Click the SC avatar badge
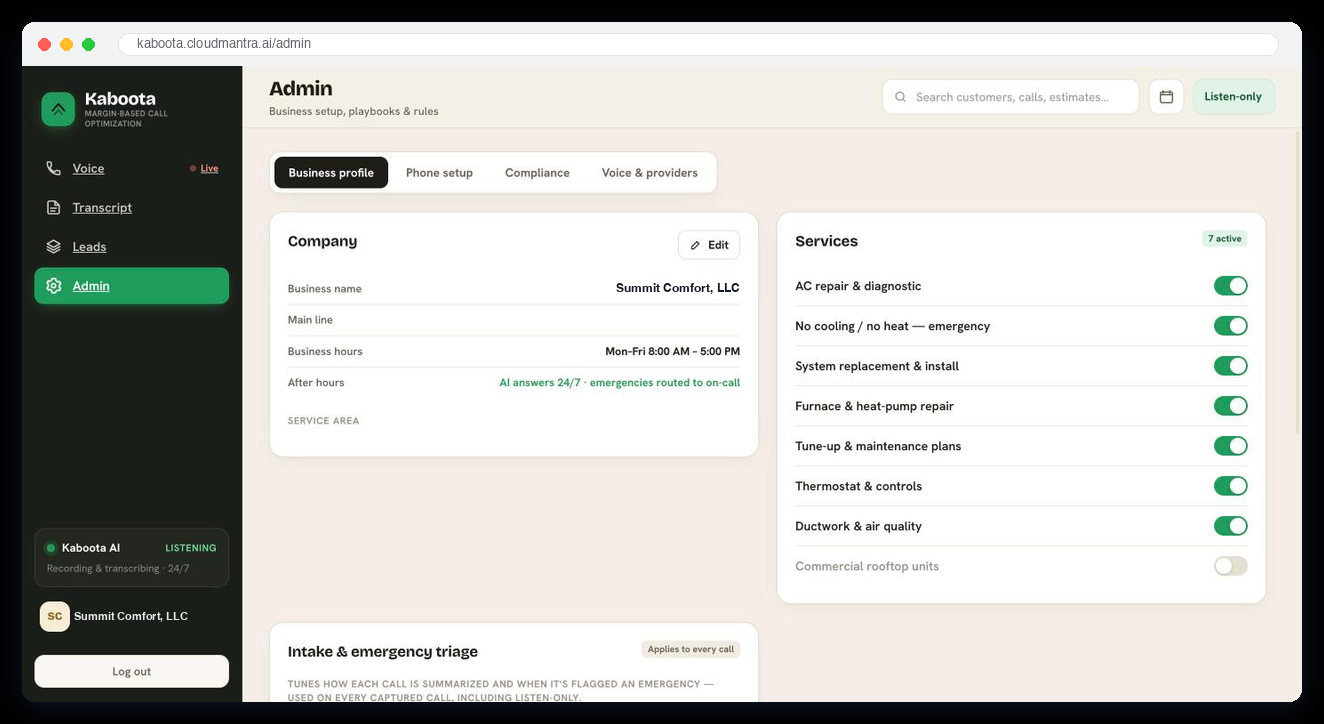1324x724 pixels. (x=55, y=616)
